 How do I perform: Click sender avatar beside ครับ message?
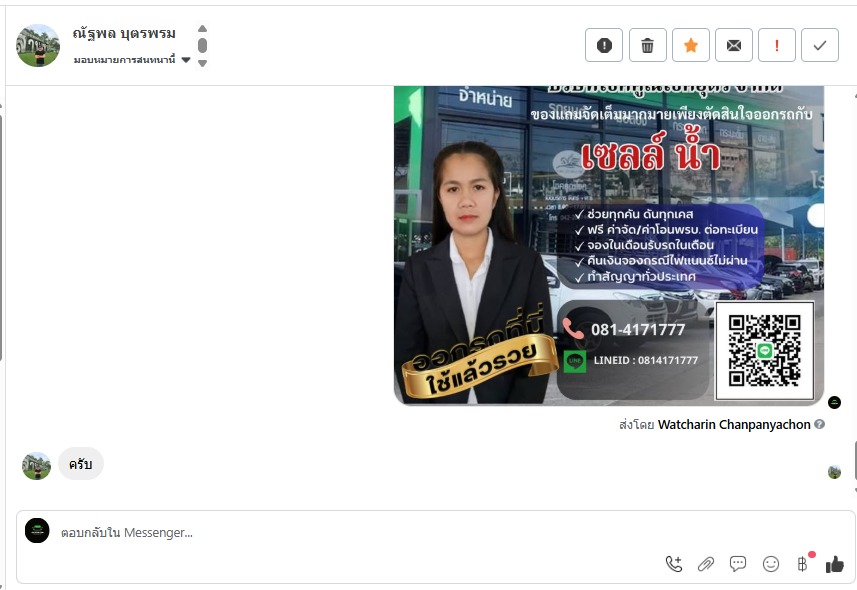pyautogui.click(x=36, y=466)
